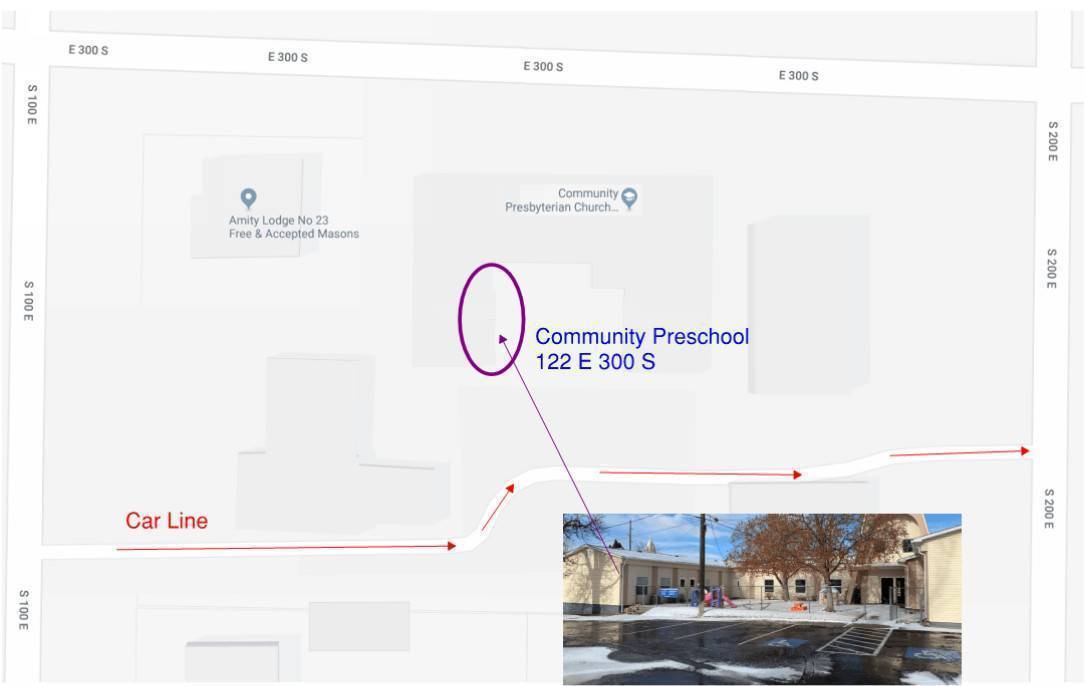1086x686 pixels.
Task: Click the Amity Lodge No 23 map pin
Action: tap(249, 196)
